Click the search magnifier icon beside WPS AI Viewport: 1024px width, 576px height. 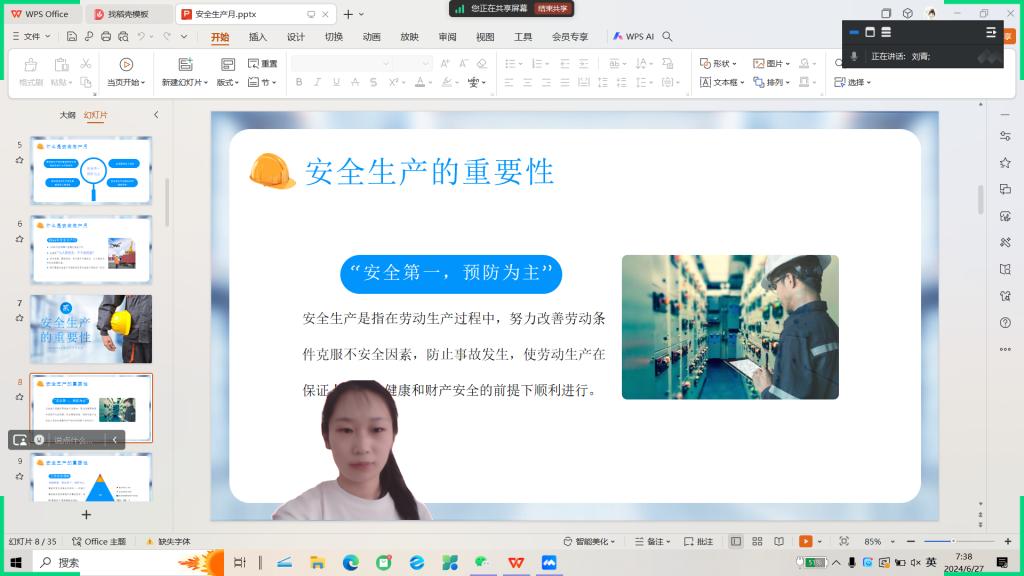(x=667, y=36)
